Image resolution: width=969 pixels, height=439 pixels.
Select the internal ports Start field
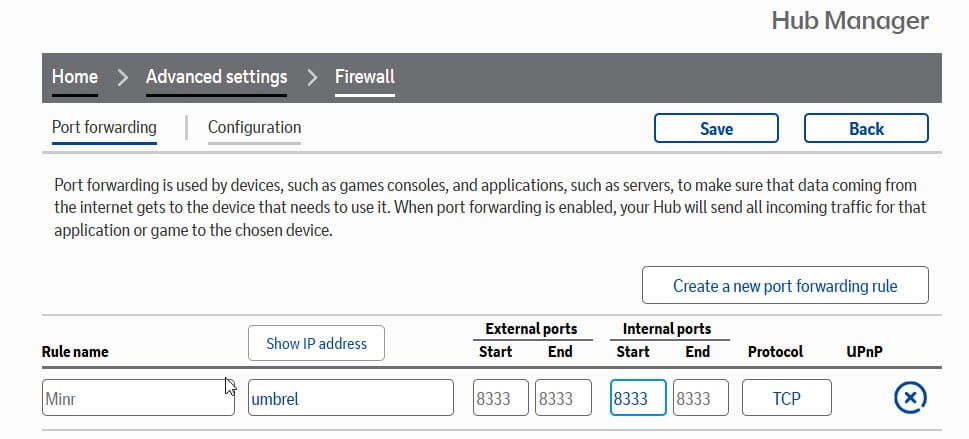coord(638,398)
